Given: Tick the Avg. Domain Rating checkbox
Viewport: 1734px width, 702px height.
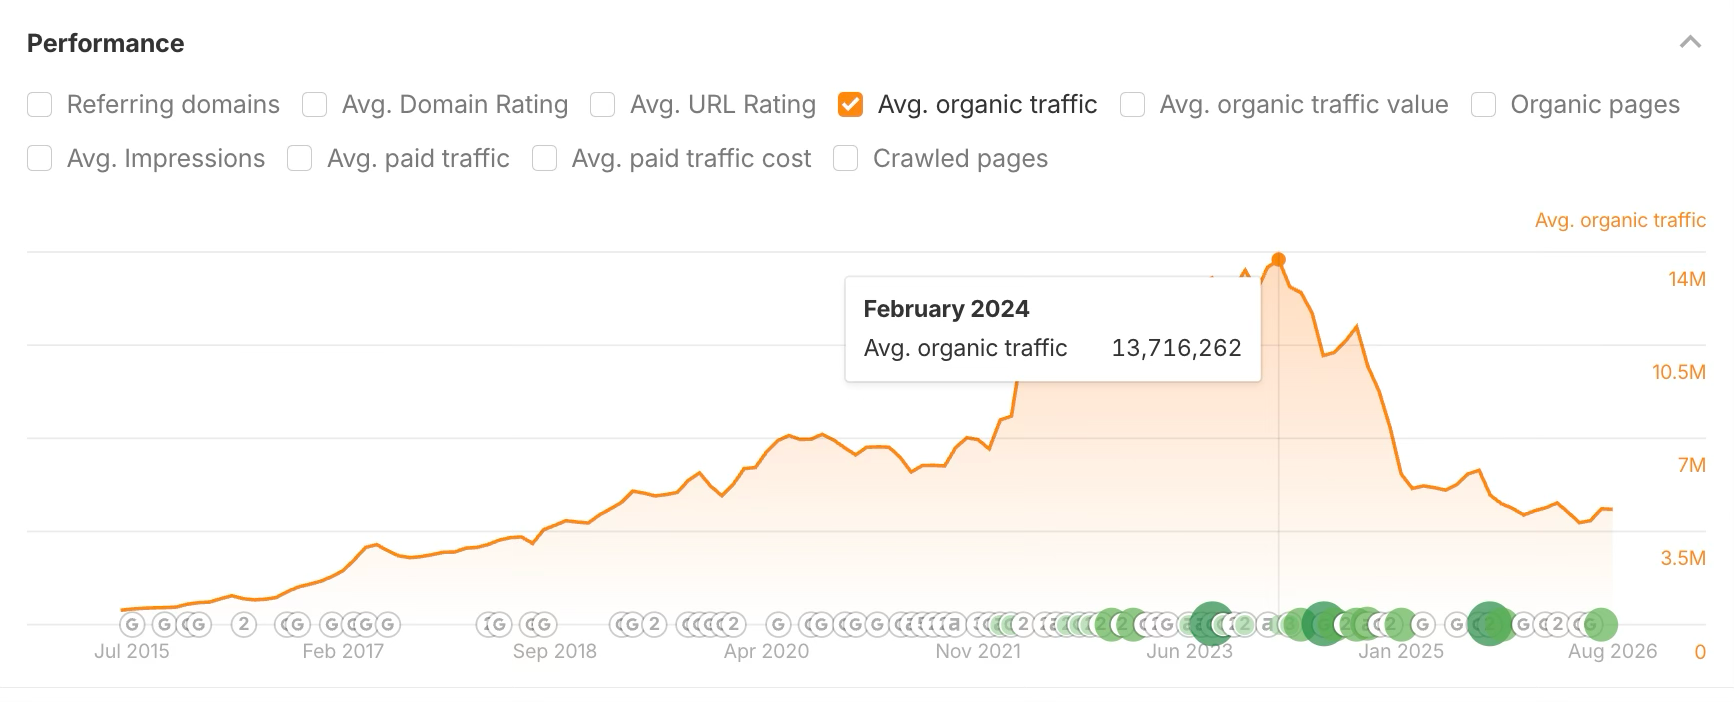Looking at the screenshot, I should tap(315, 105).
